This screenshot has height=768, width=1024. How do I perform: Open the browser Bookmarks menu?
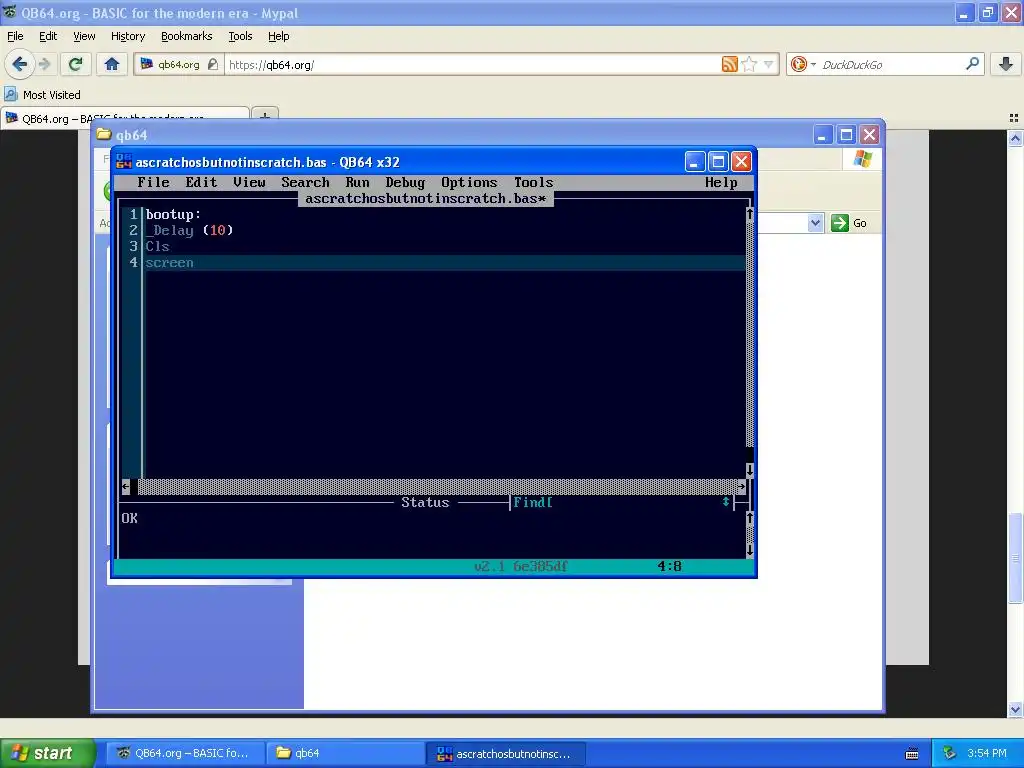pos(186,36)
